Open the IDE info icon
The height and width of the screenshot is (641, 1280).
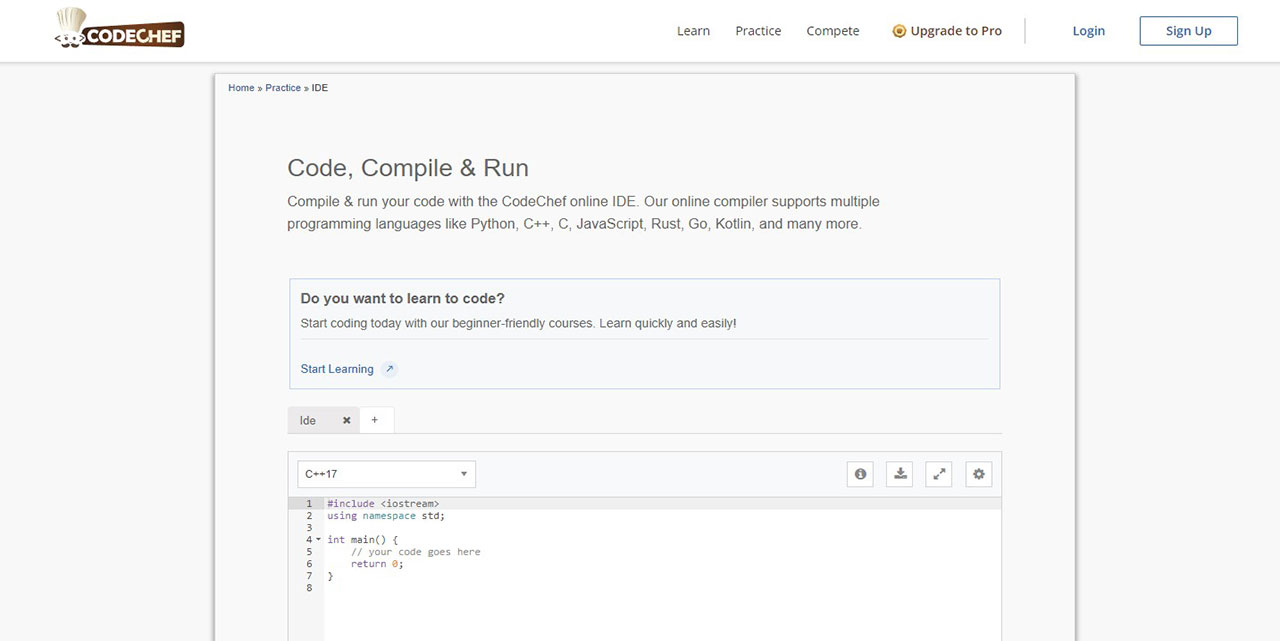pyautogui.click(x=860, y=474)
